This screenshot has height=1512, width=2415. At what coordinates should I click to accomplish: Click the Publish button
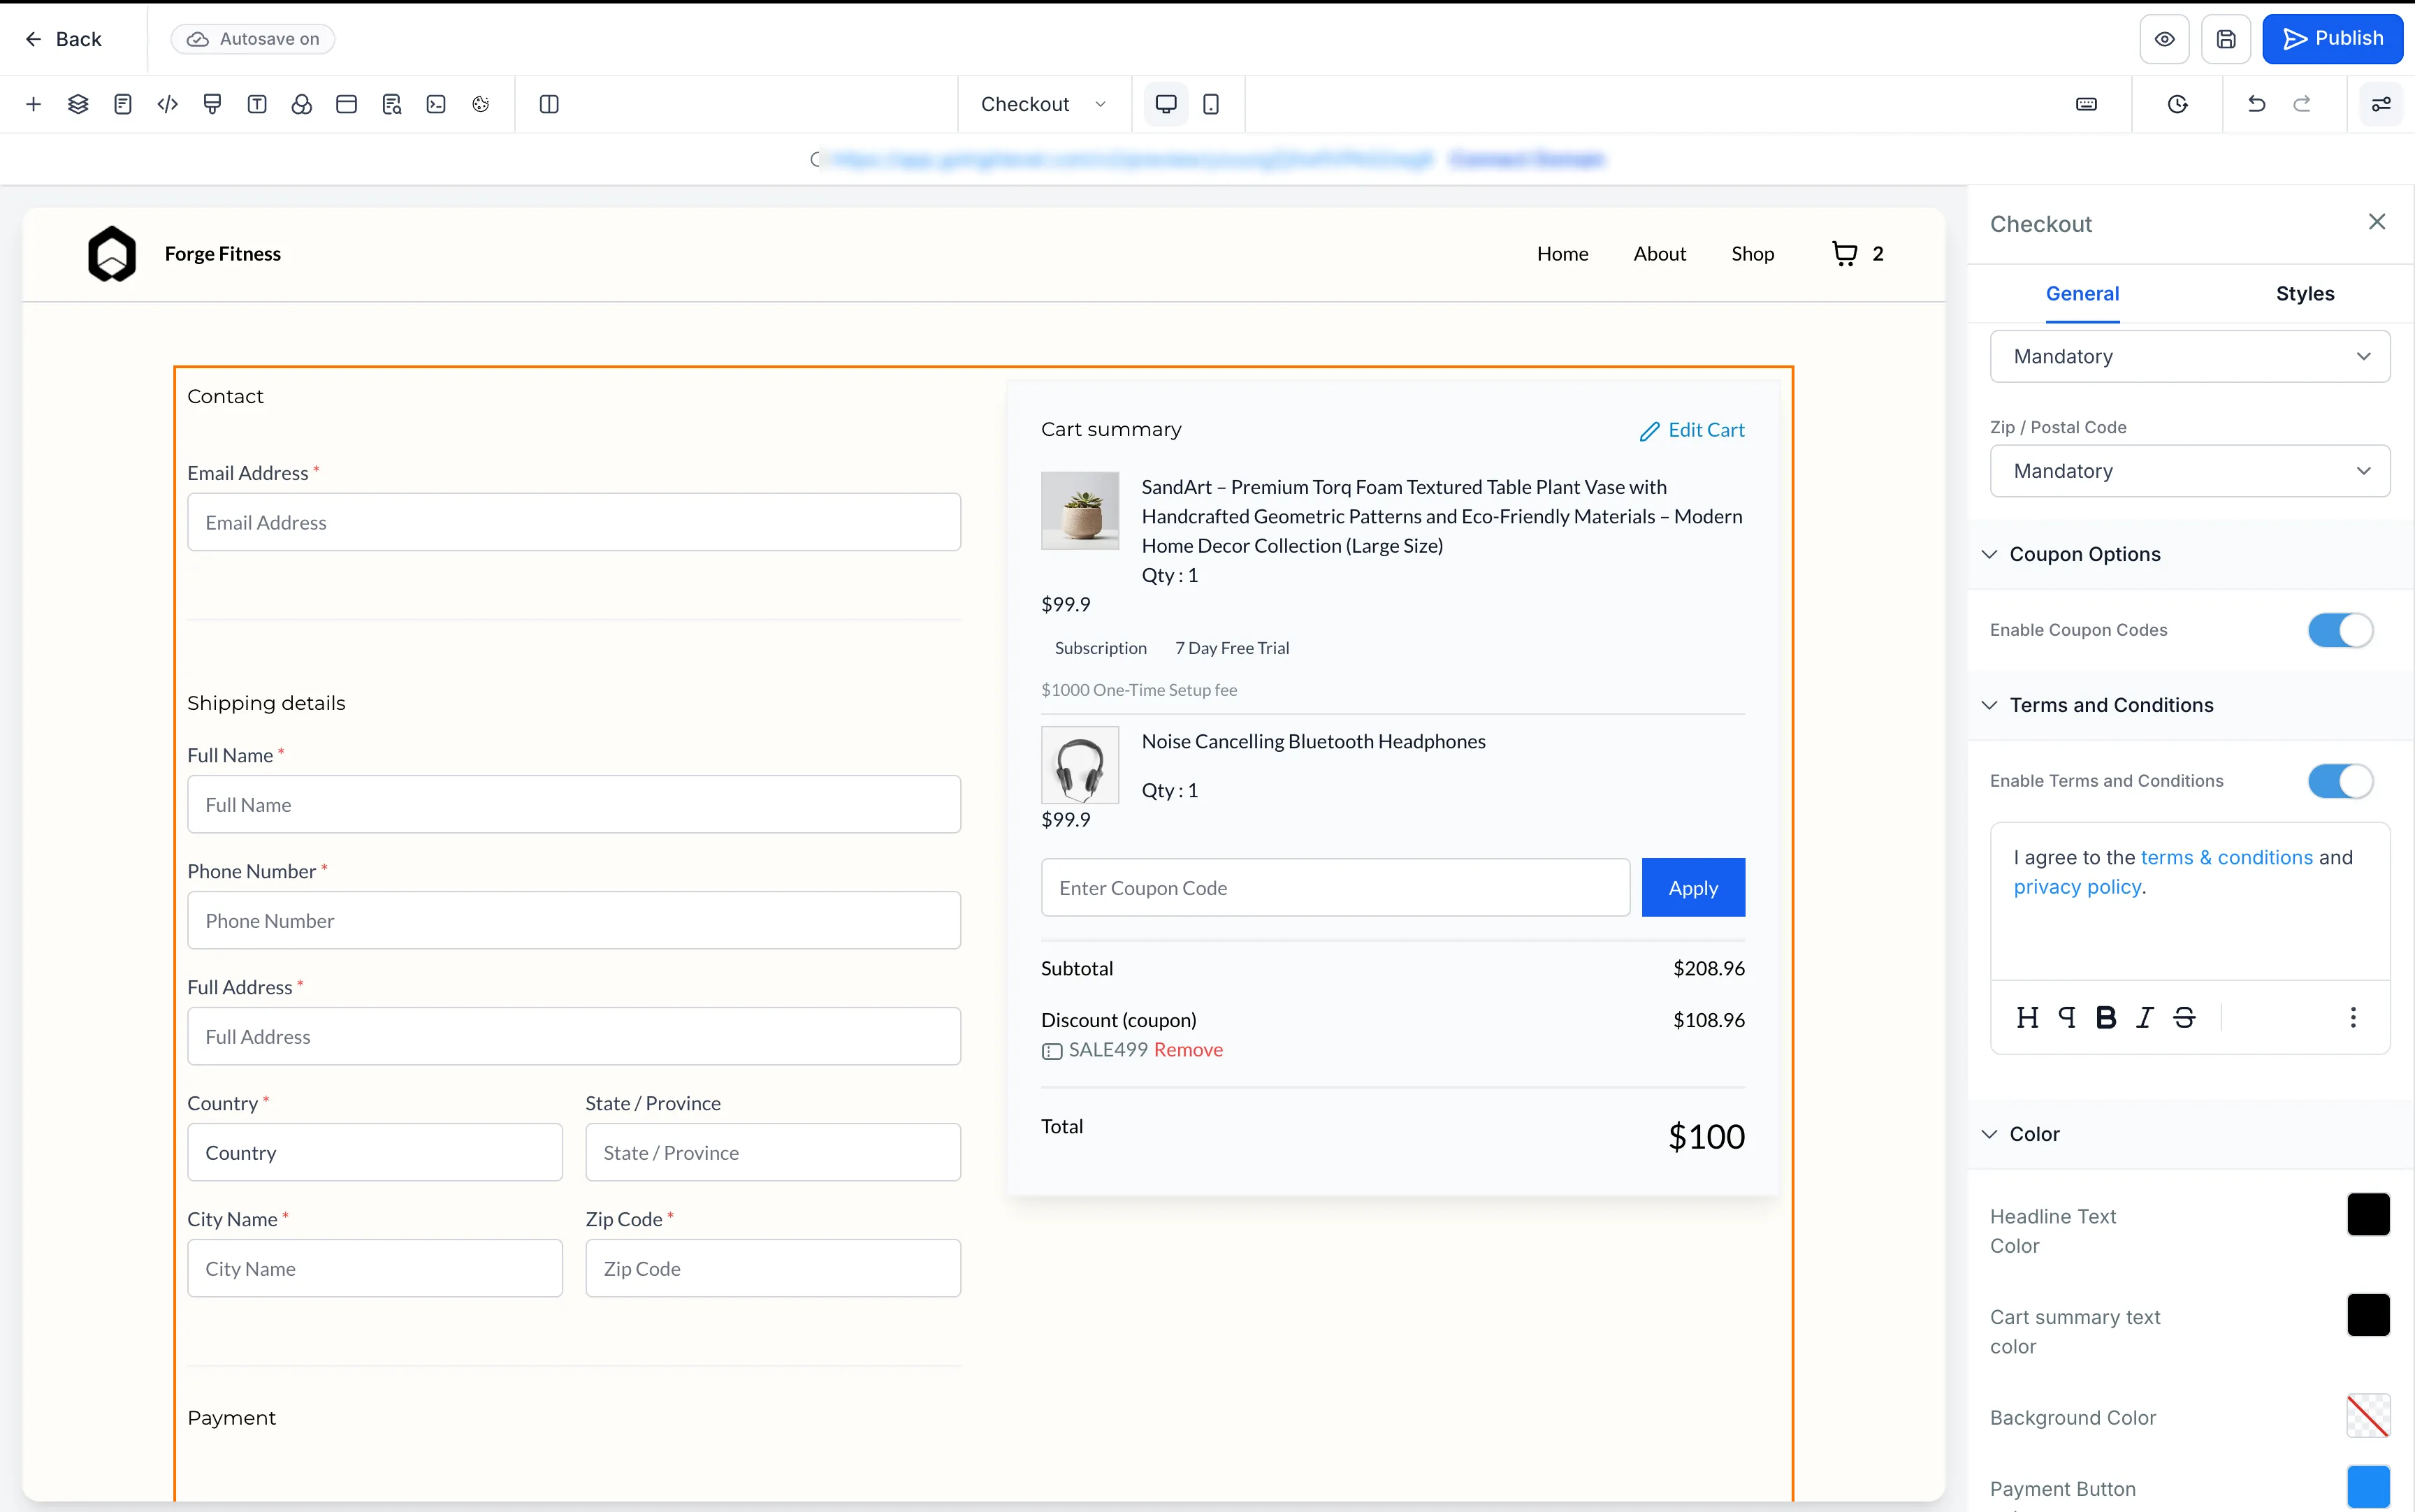pyautogui.click(x=2334, y=38)
